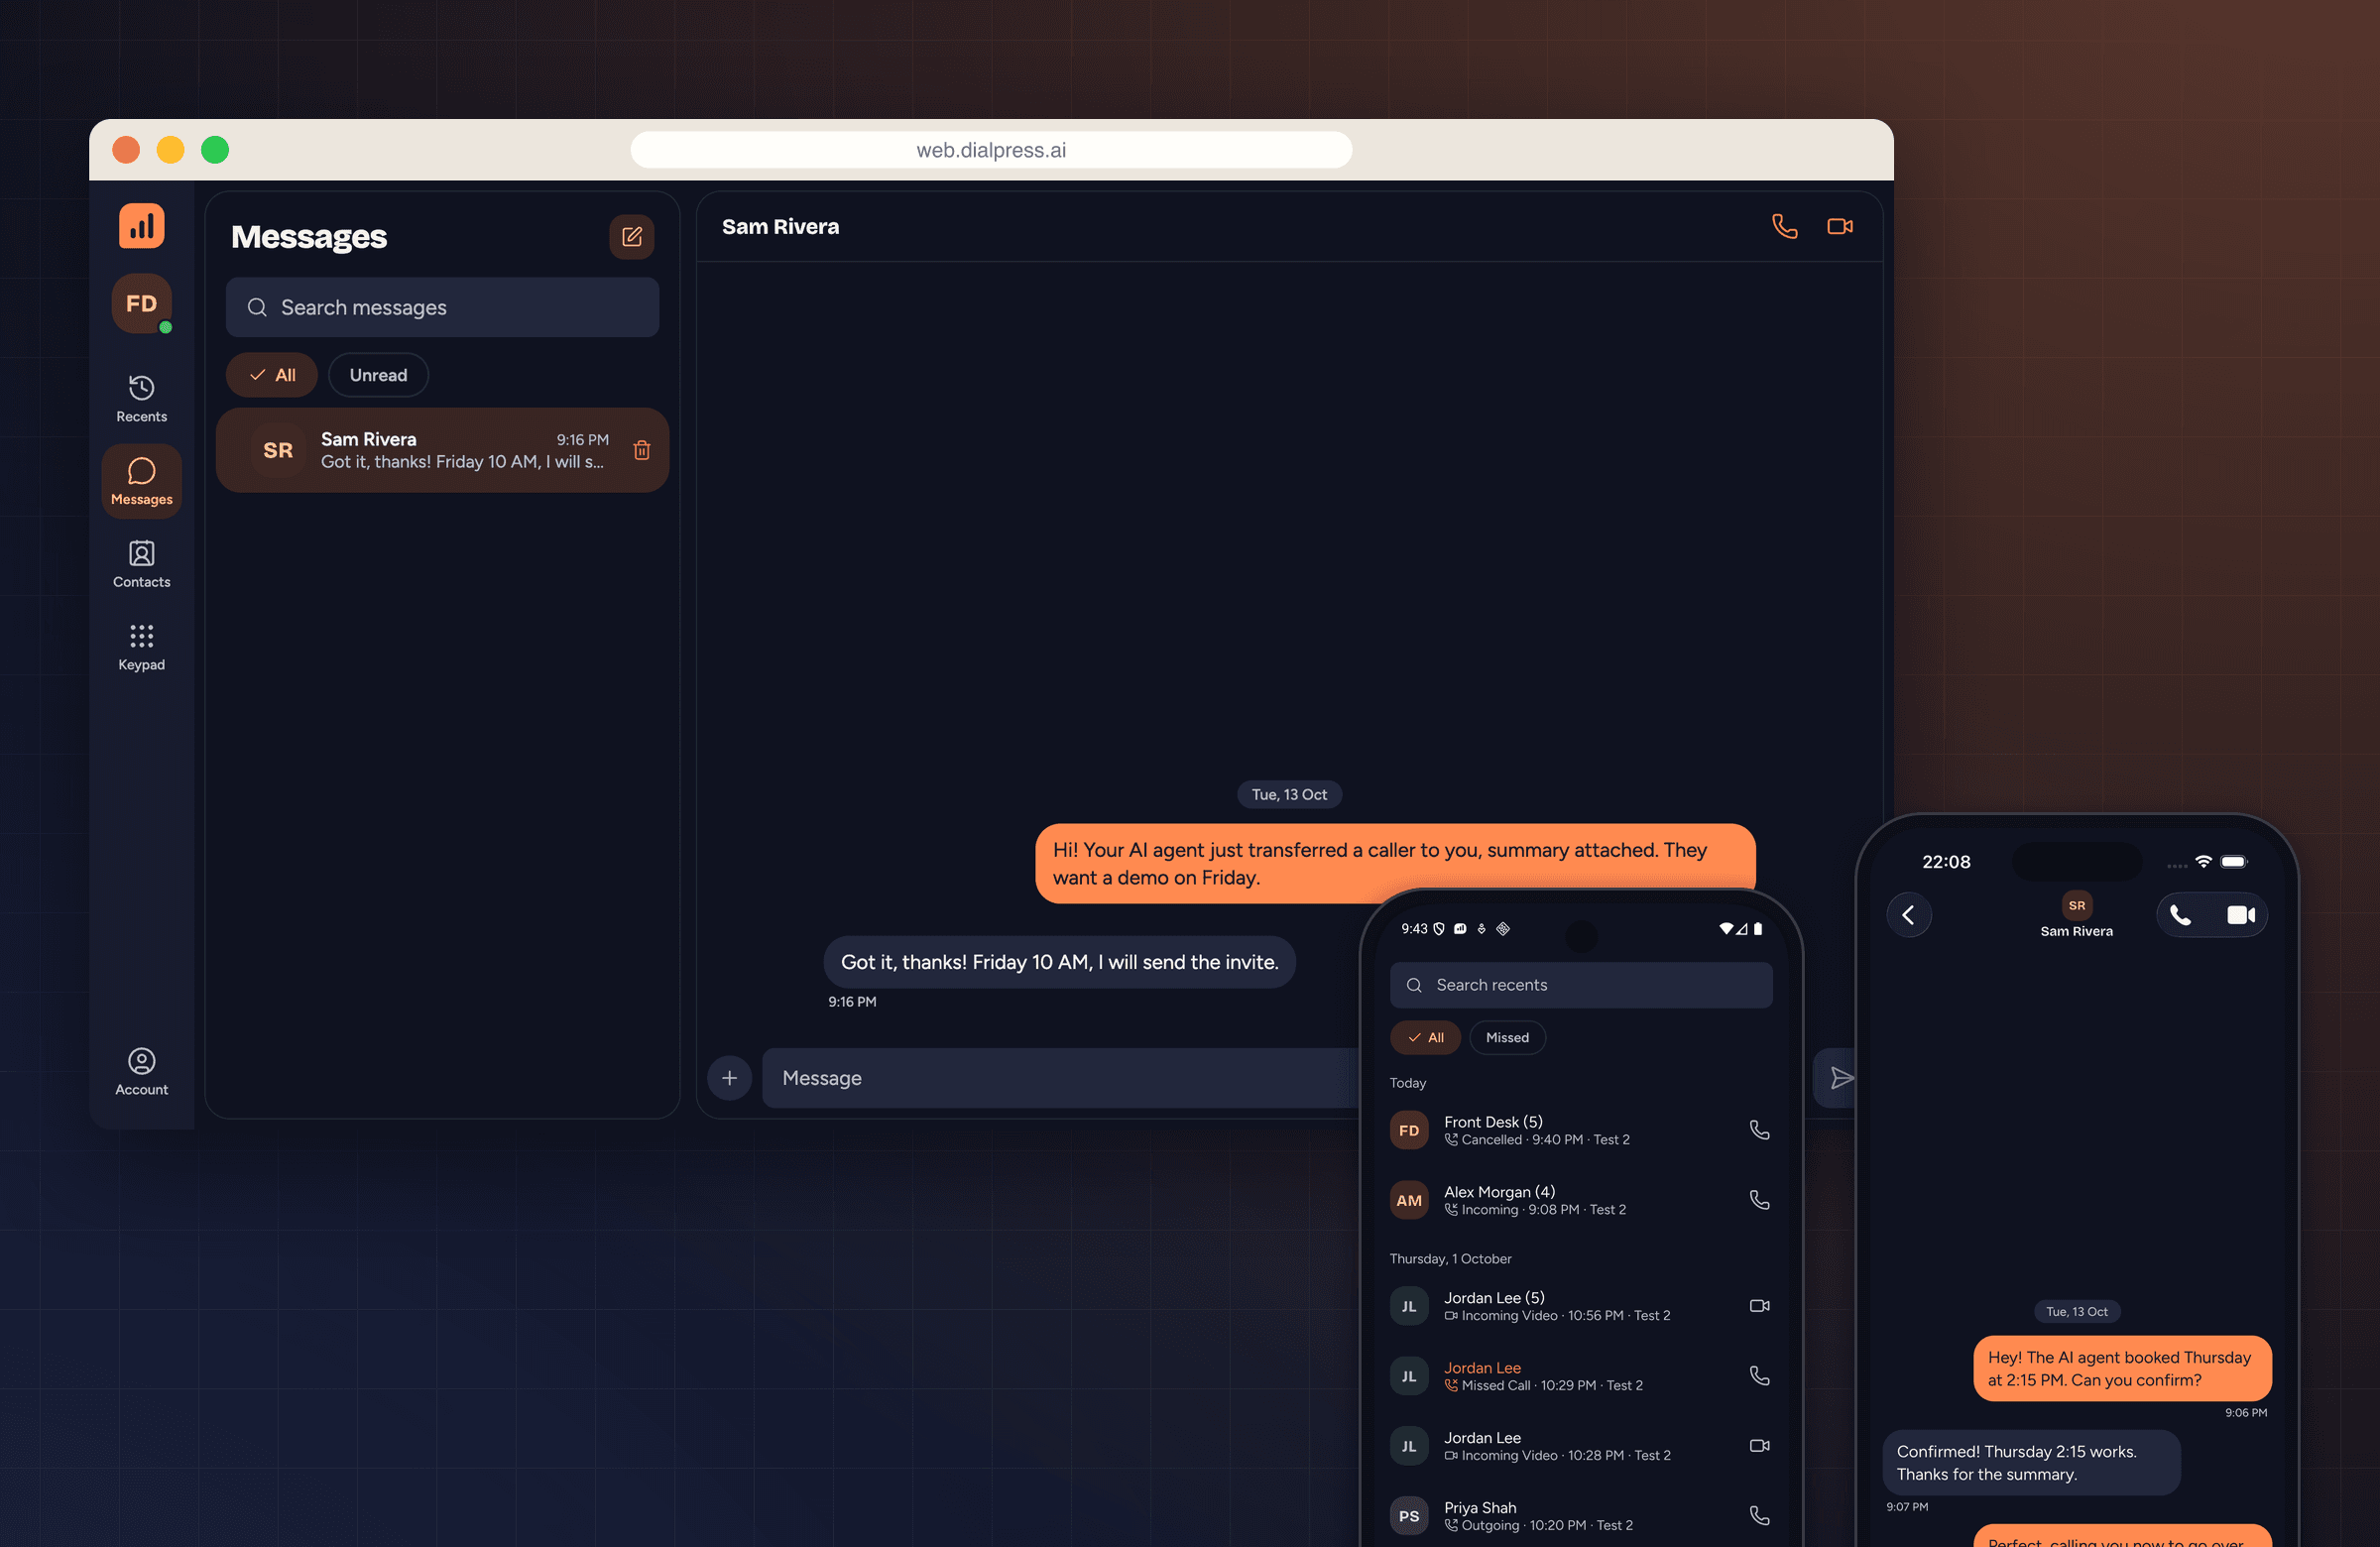Image resolution: width=2380 pixels, height=1547 pixels.
Task: Send the message with the paper plane icon
Action: point(1841,1078)
